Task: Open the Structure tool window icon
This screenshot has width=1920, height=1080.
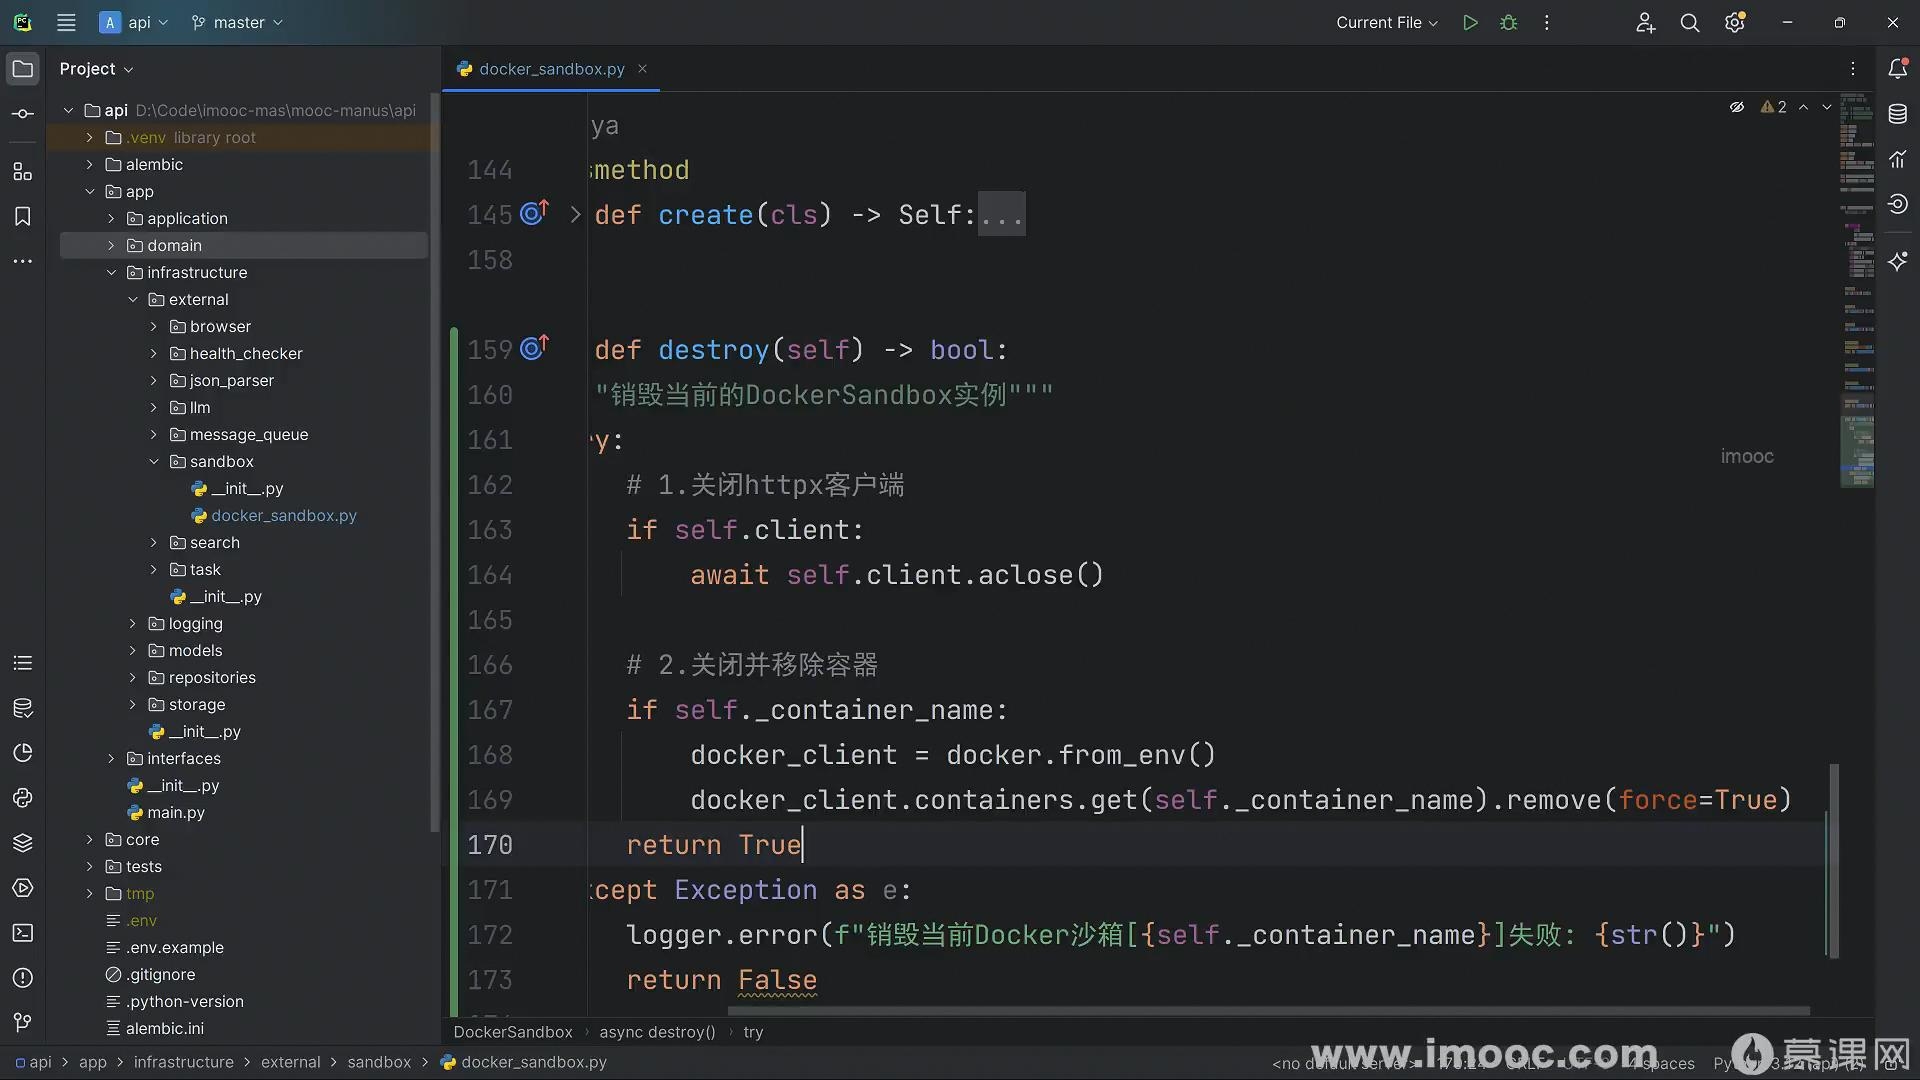Action: [22, 172]
